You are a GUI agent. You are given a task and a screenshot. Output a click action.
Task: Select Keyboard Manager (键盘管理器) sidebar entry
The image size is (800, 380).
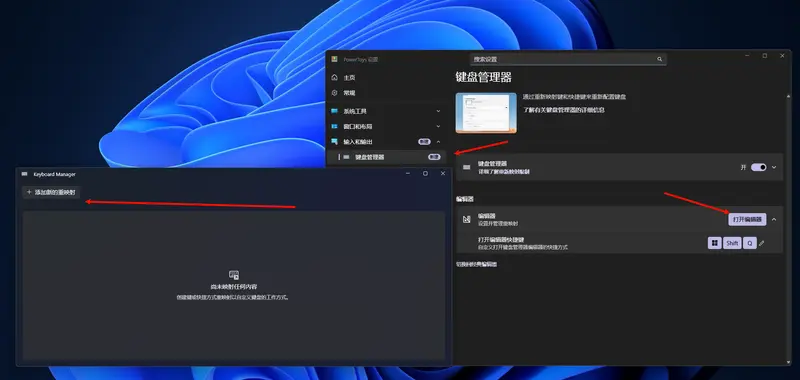click(x=386, y=157)
